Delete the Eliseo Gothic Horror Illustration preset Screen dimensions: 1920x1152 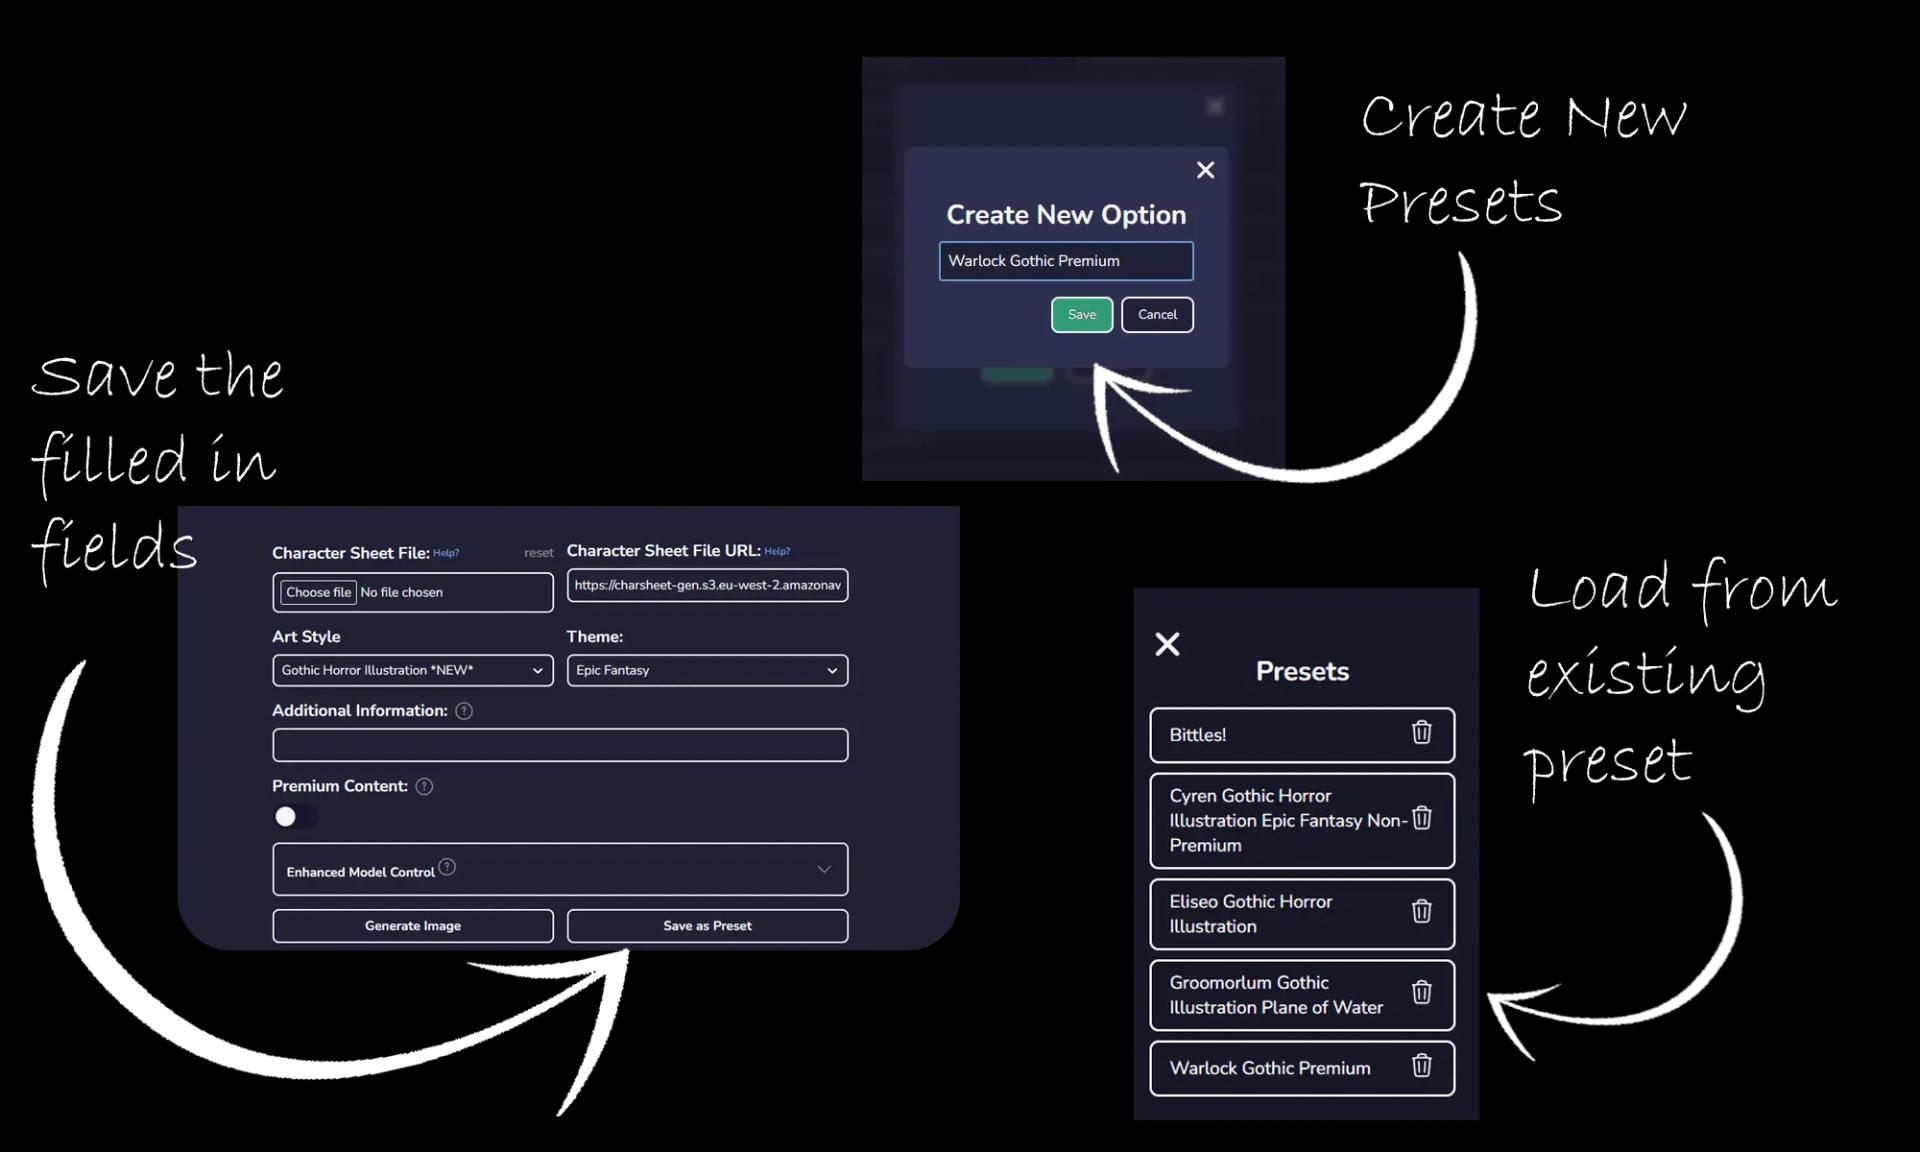pyautogui.click(x=1421, y=913)
